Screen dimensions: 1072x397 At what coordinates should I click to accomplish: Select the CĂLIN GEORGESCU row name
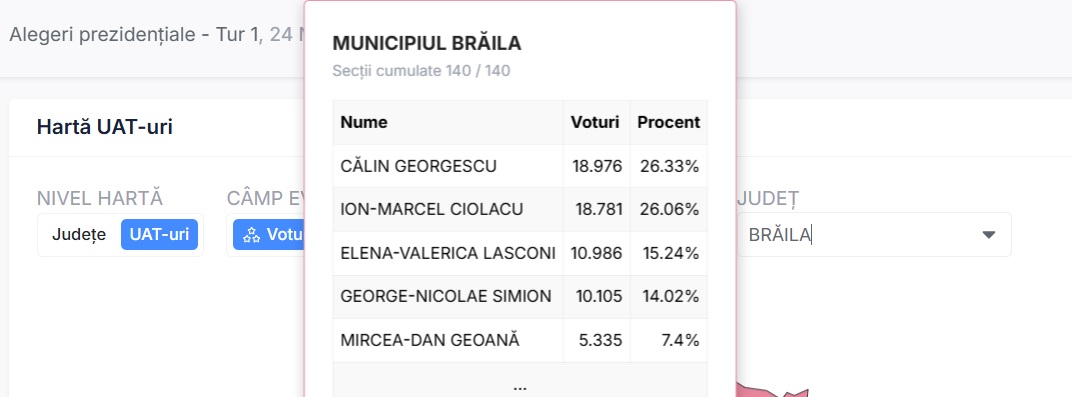[x=418, y=166]
